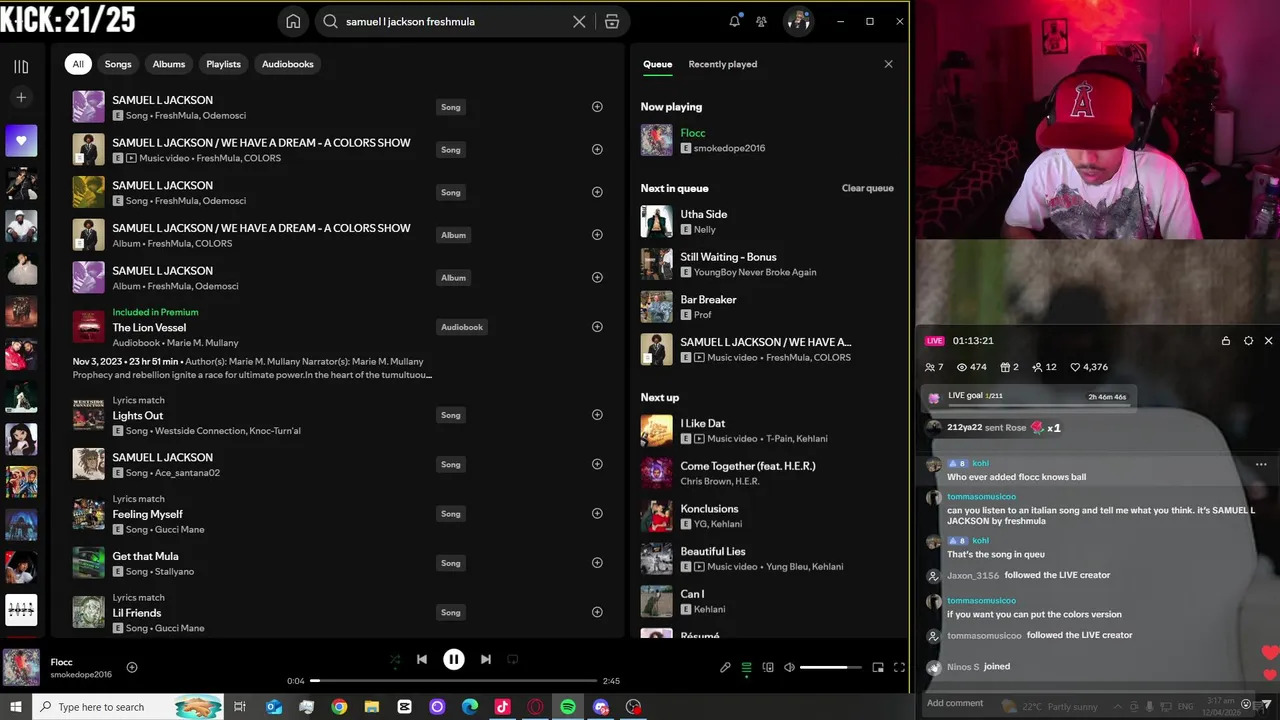Image resolution: width=1280 pixels, height=720 pixels.
Task: Filter results by Audiobooks
Action: pos(288,64)
